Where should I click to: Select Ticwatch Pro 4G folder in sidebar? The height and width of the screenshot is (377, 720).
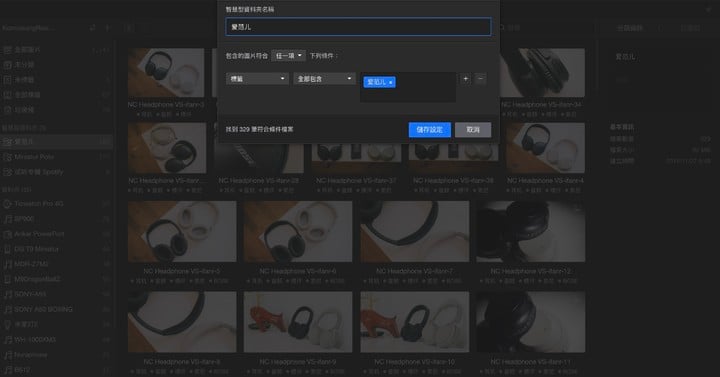[x=56, y=203]
